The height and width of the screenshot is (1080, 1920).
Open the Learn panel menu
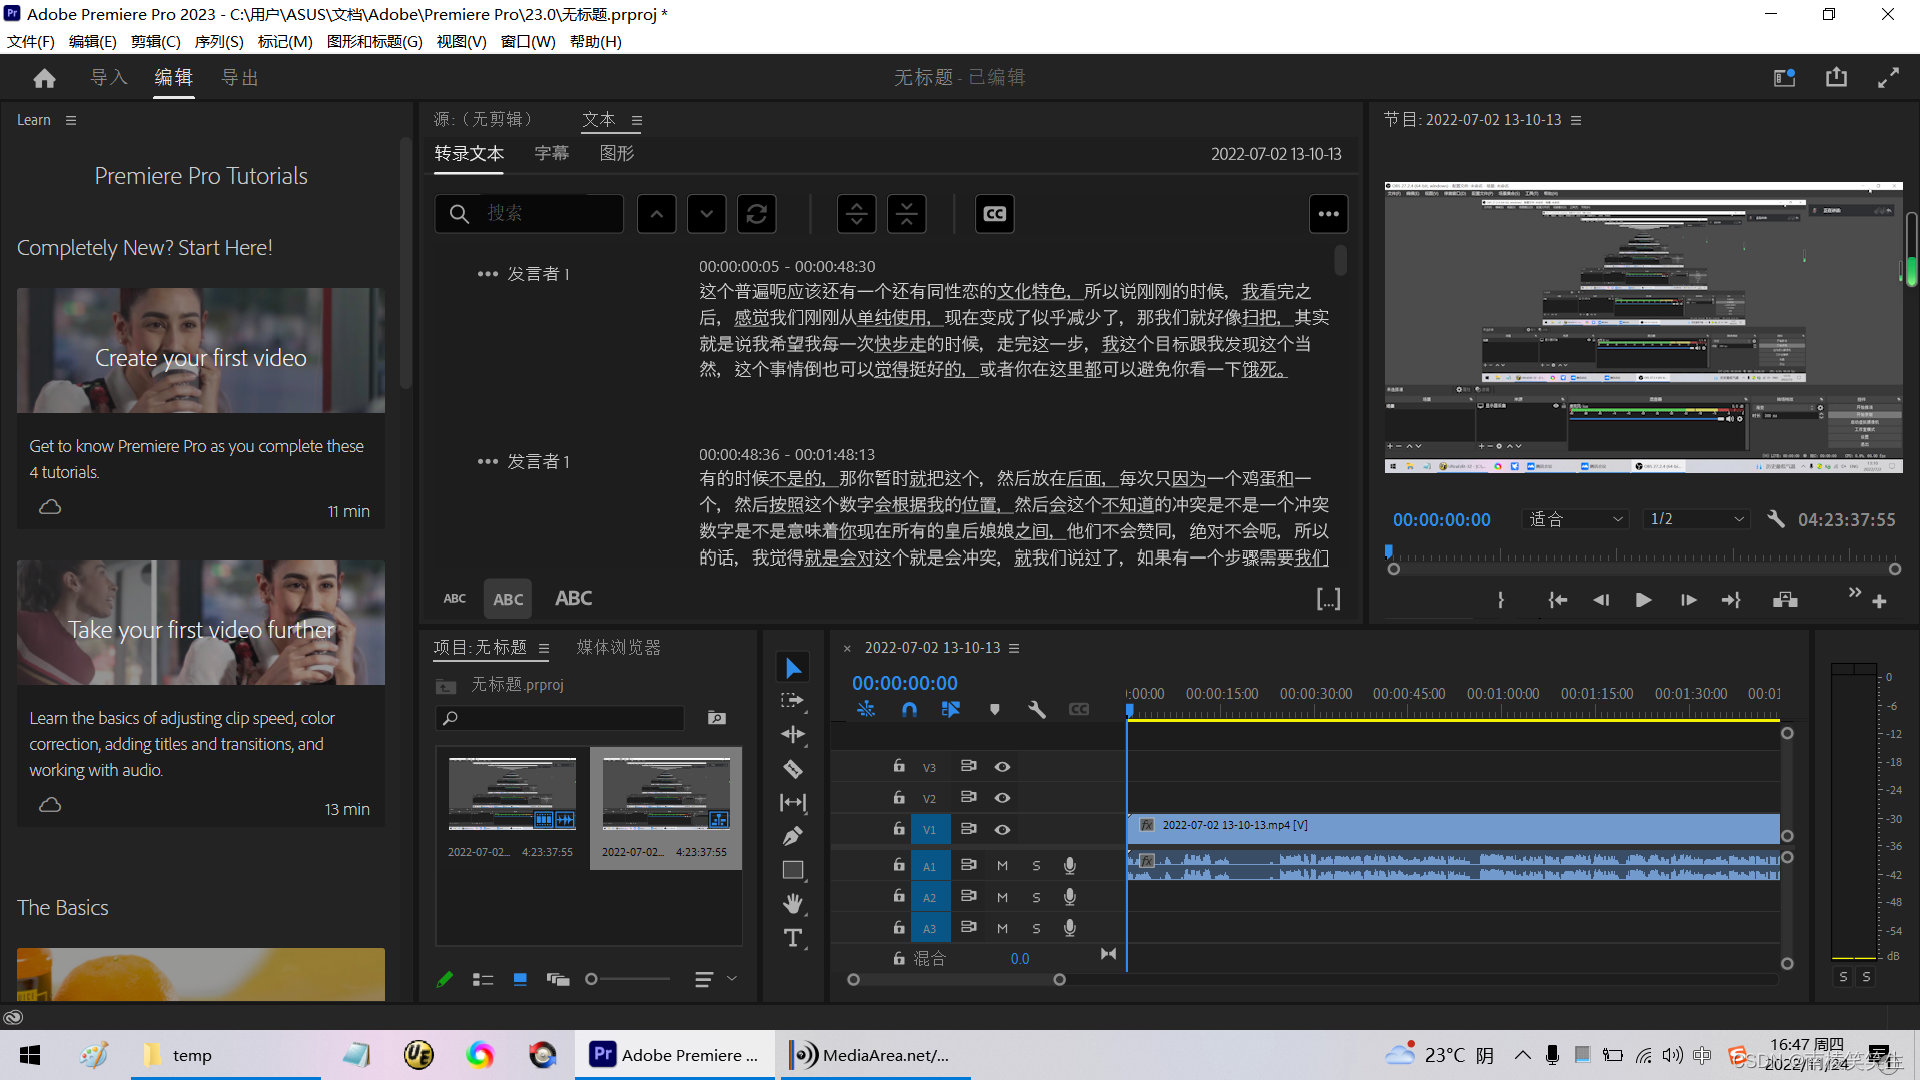click(70, 120)
